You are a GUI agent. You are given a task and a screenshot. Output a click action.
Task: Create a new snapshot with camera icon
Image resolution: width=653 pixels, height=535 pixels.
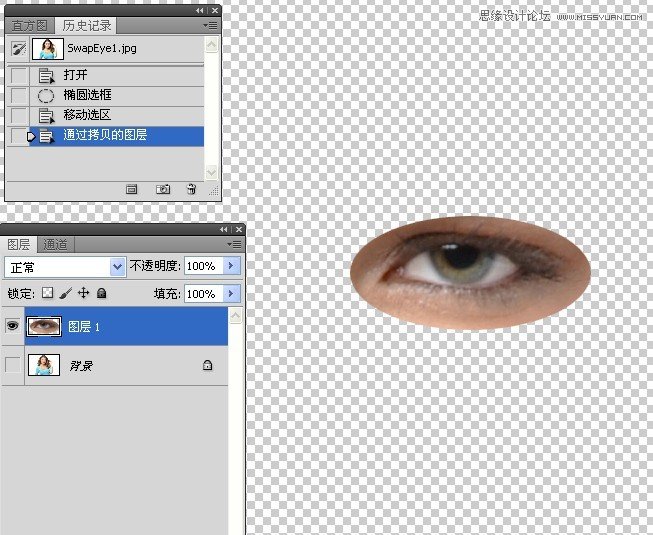[163, 189]
